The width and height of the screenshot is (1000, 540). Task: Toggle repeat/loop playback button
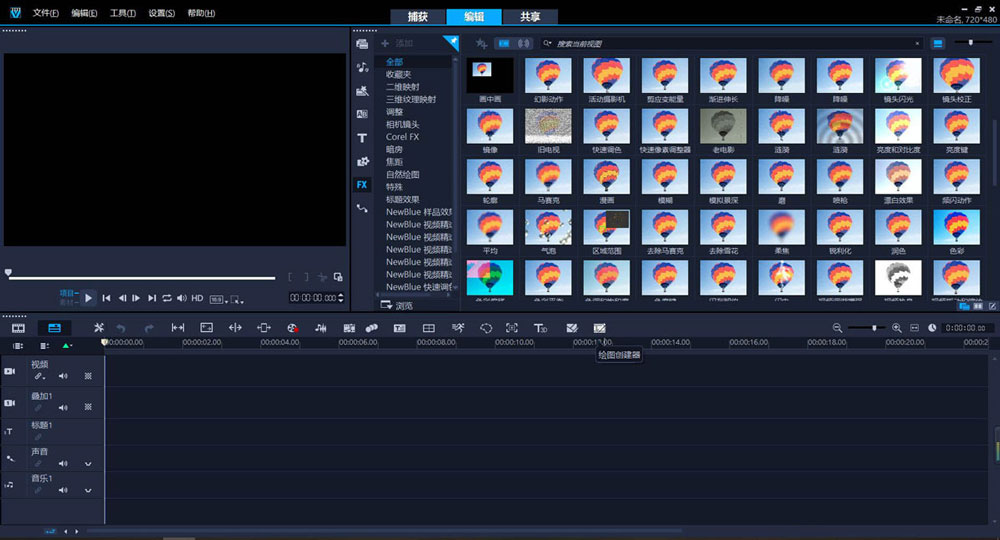pos(166,298)
